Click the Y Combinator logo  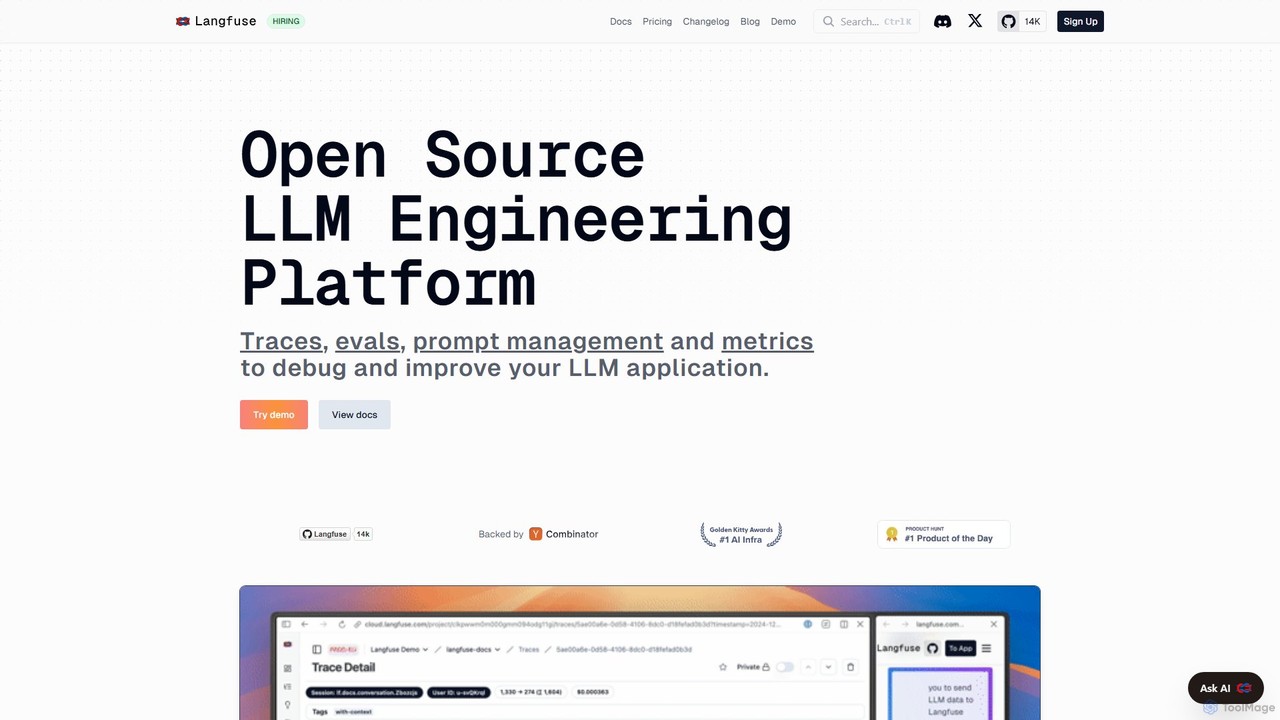536,534
